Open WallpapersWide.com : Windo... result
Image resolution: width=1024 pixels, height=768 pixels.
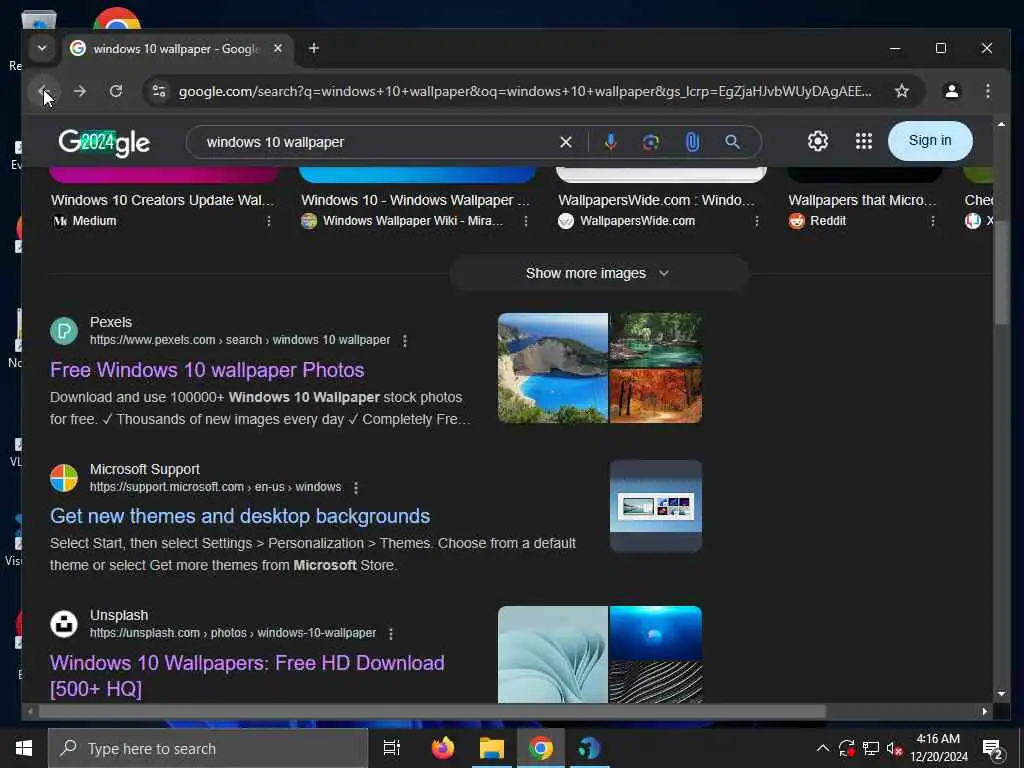656,200
